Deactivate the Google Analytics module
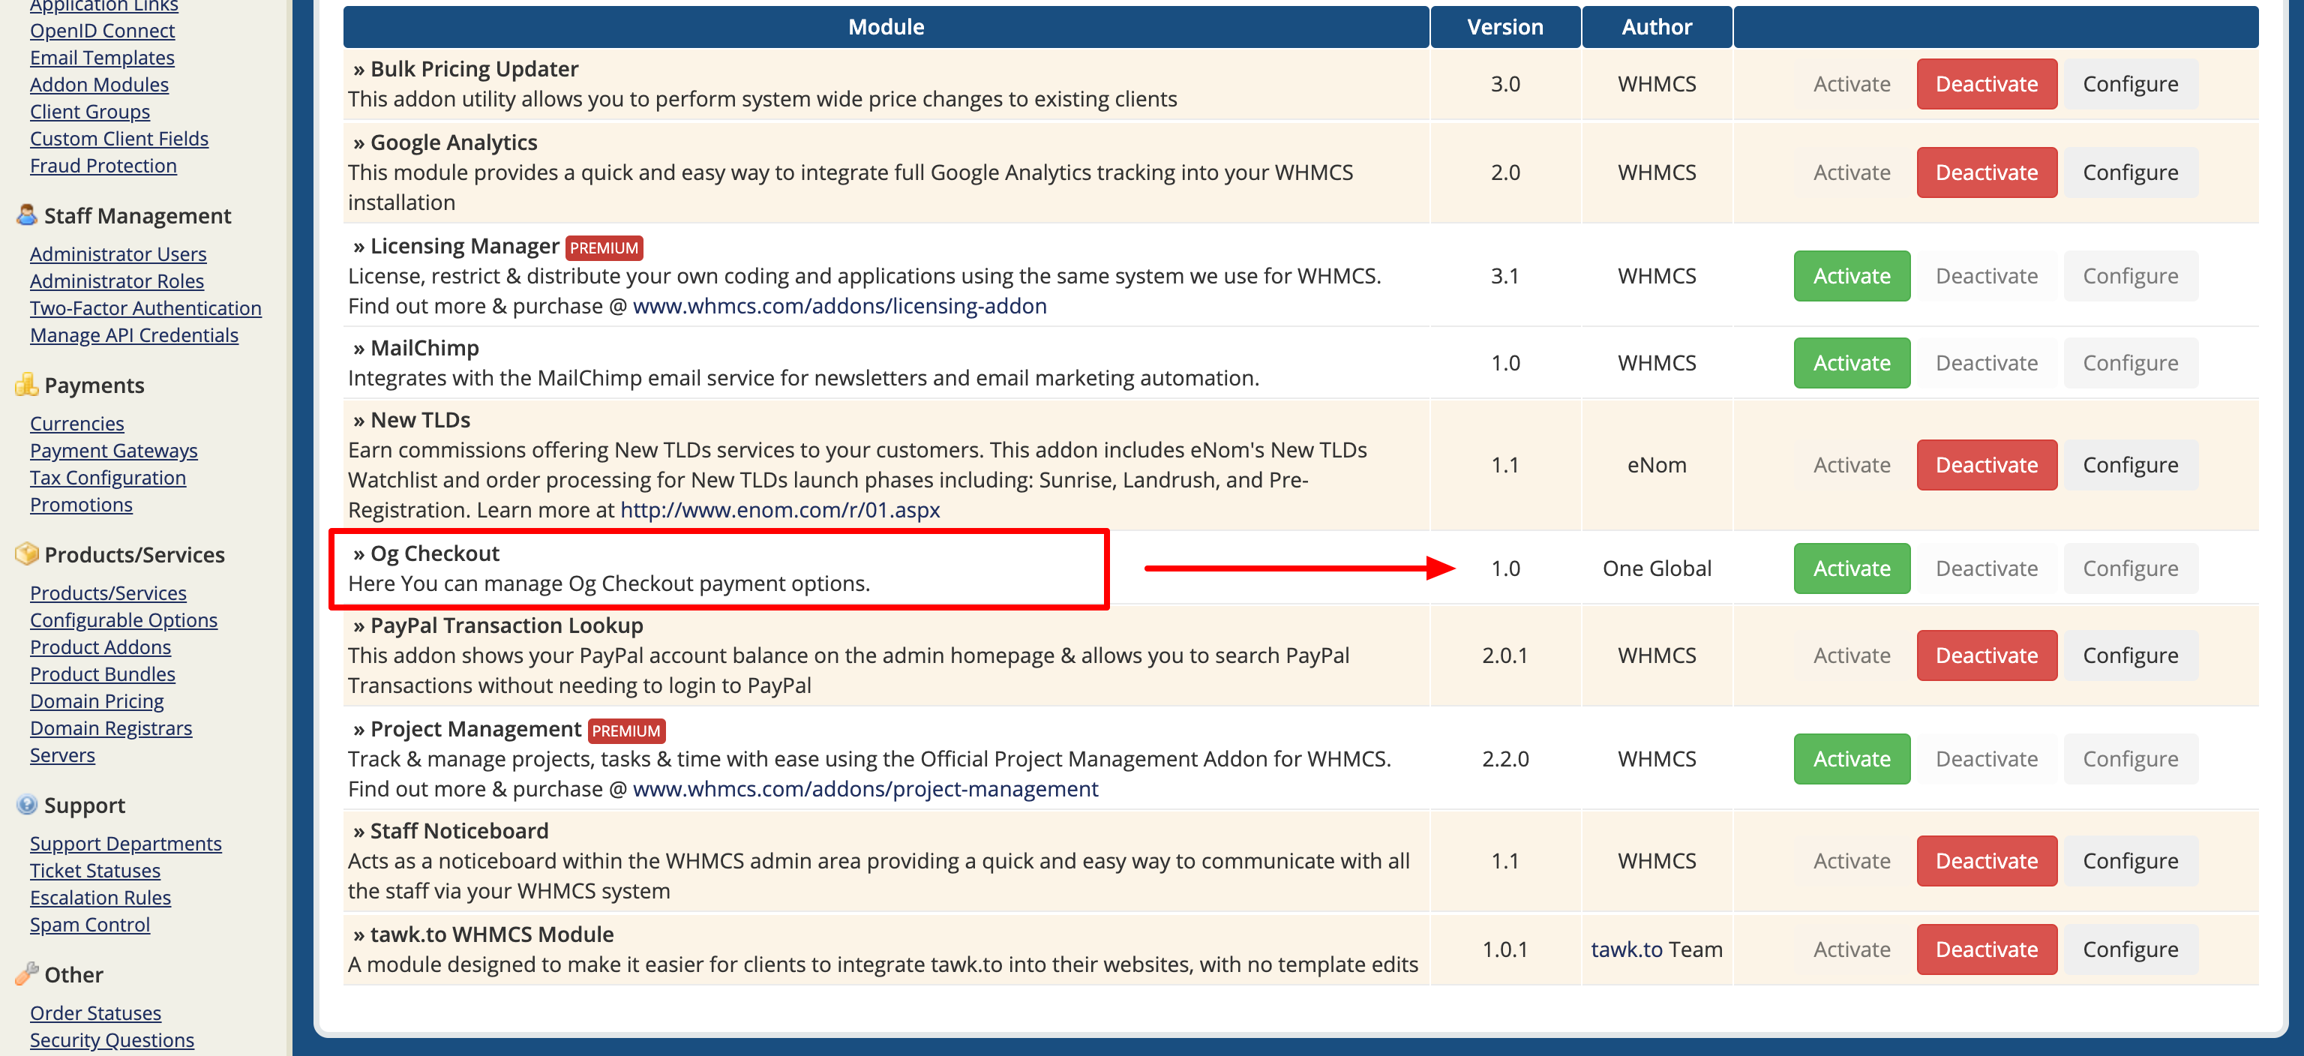This screenshot has width=2304, height=1056. (1985, 172)
